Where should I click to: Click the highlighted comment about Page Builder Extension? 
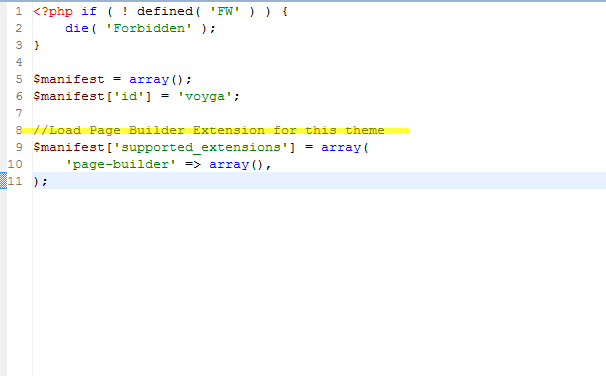[209, 130]
